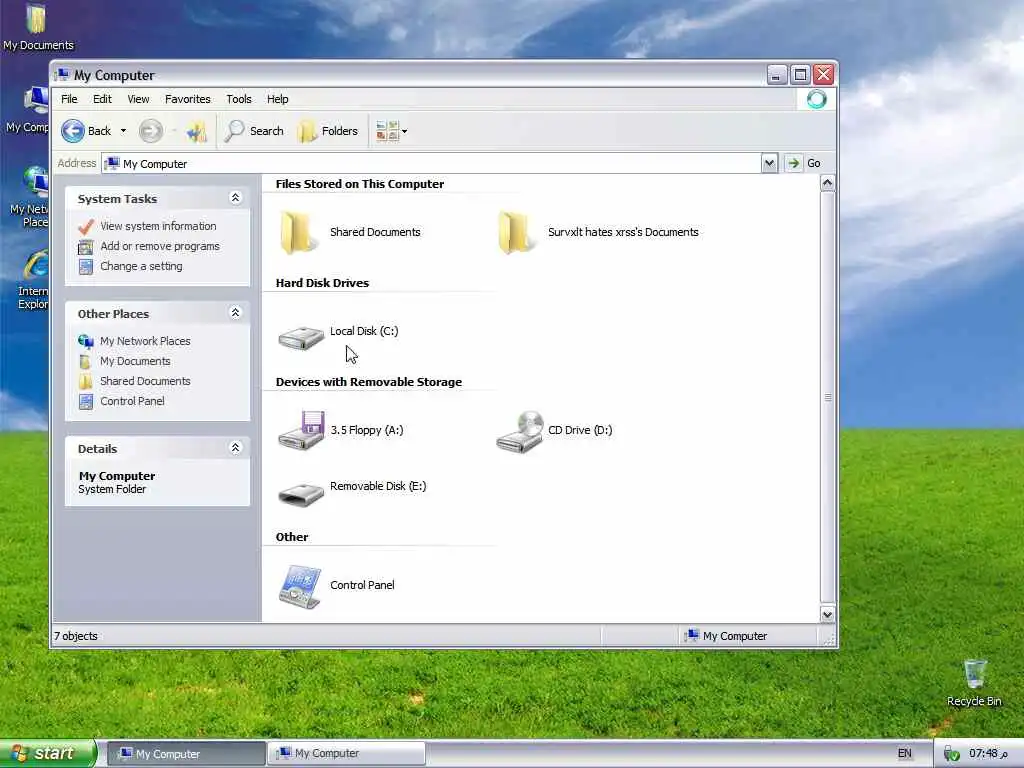Select the 3.5 Floppy (A:) icon

point(301,430)
